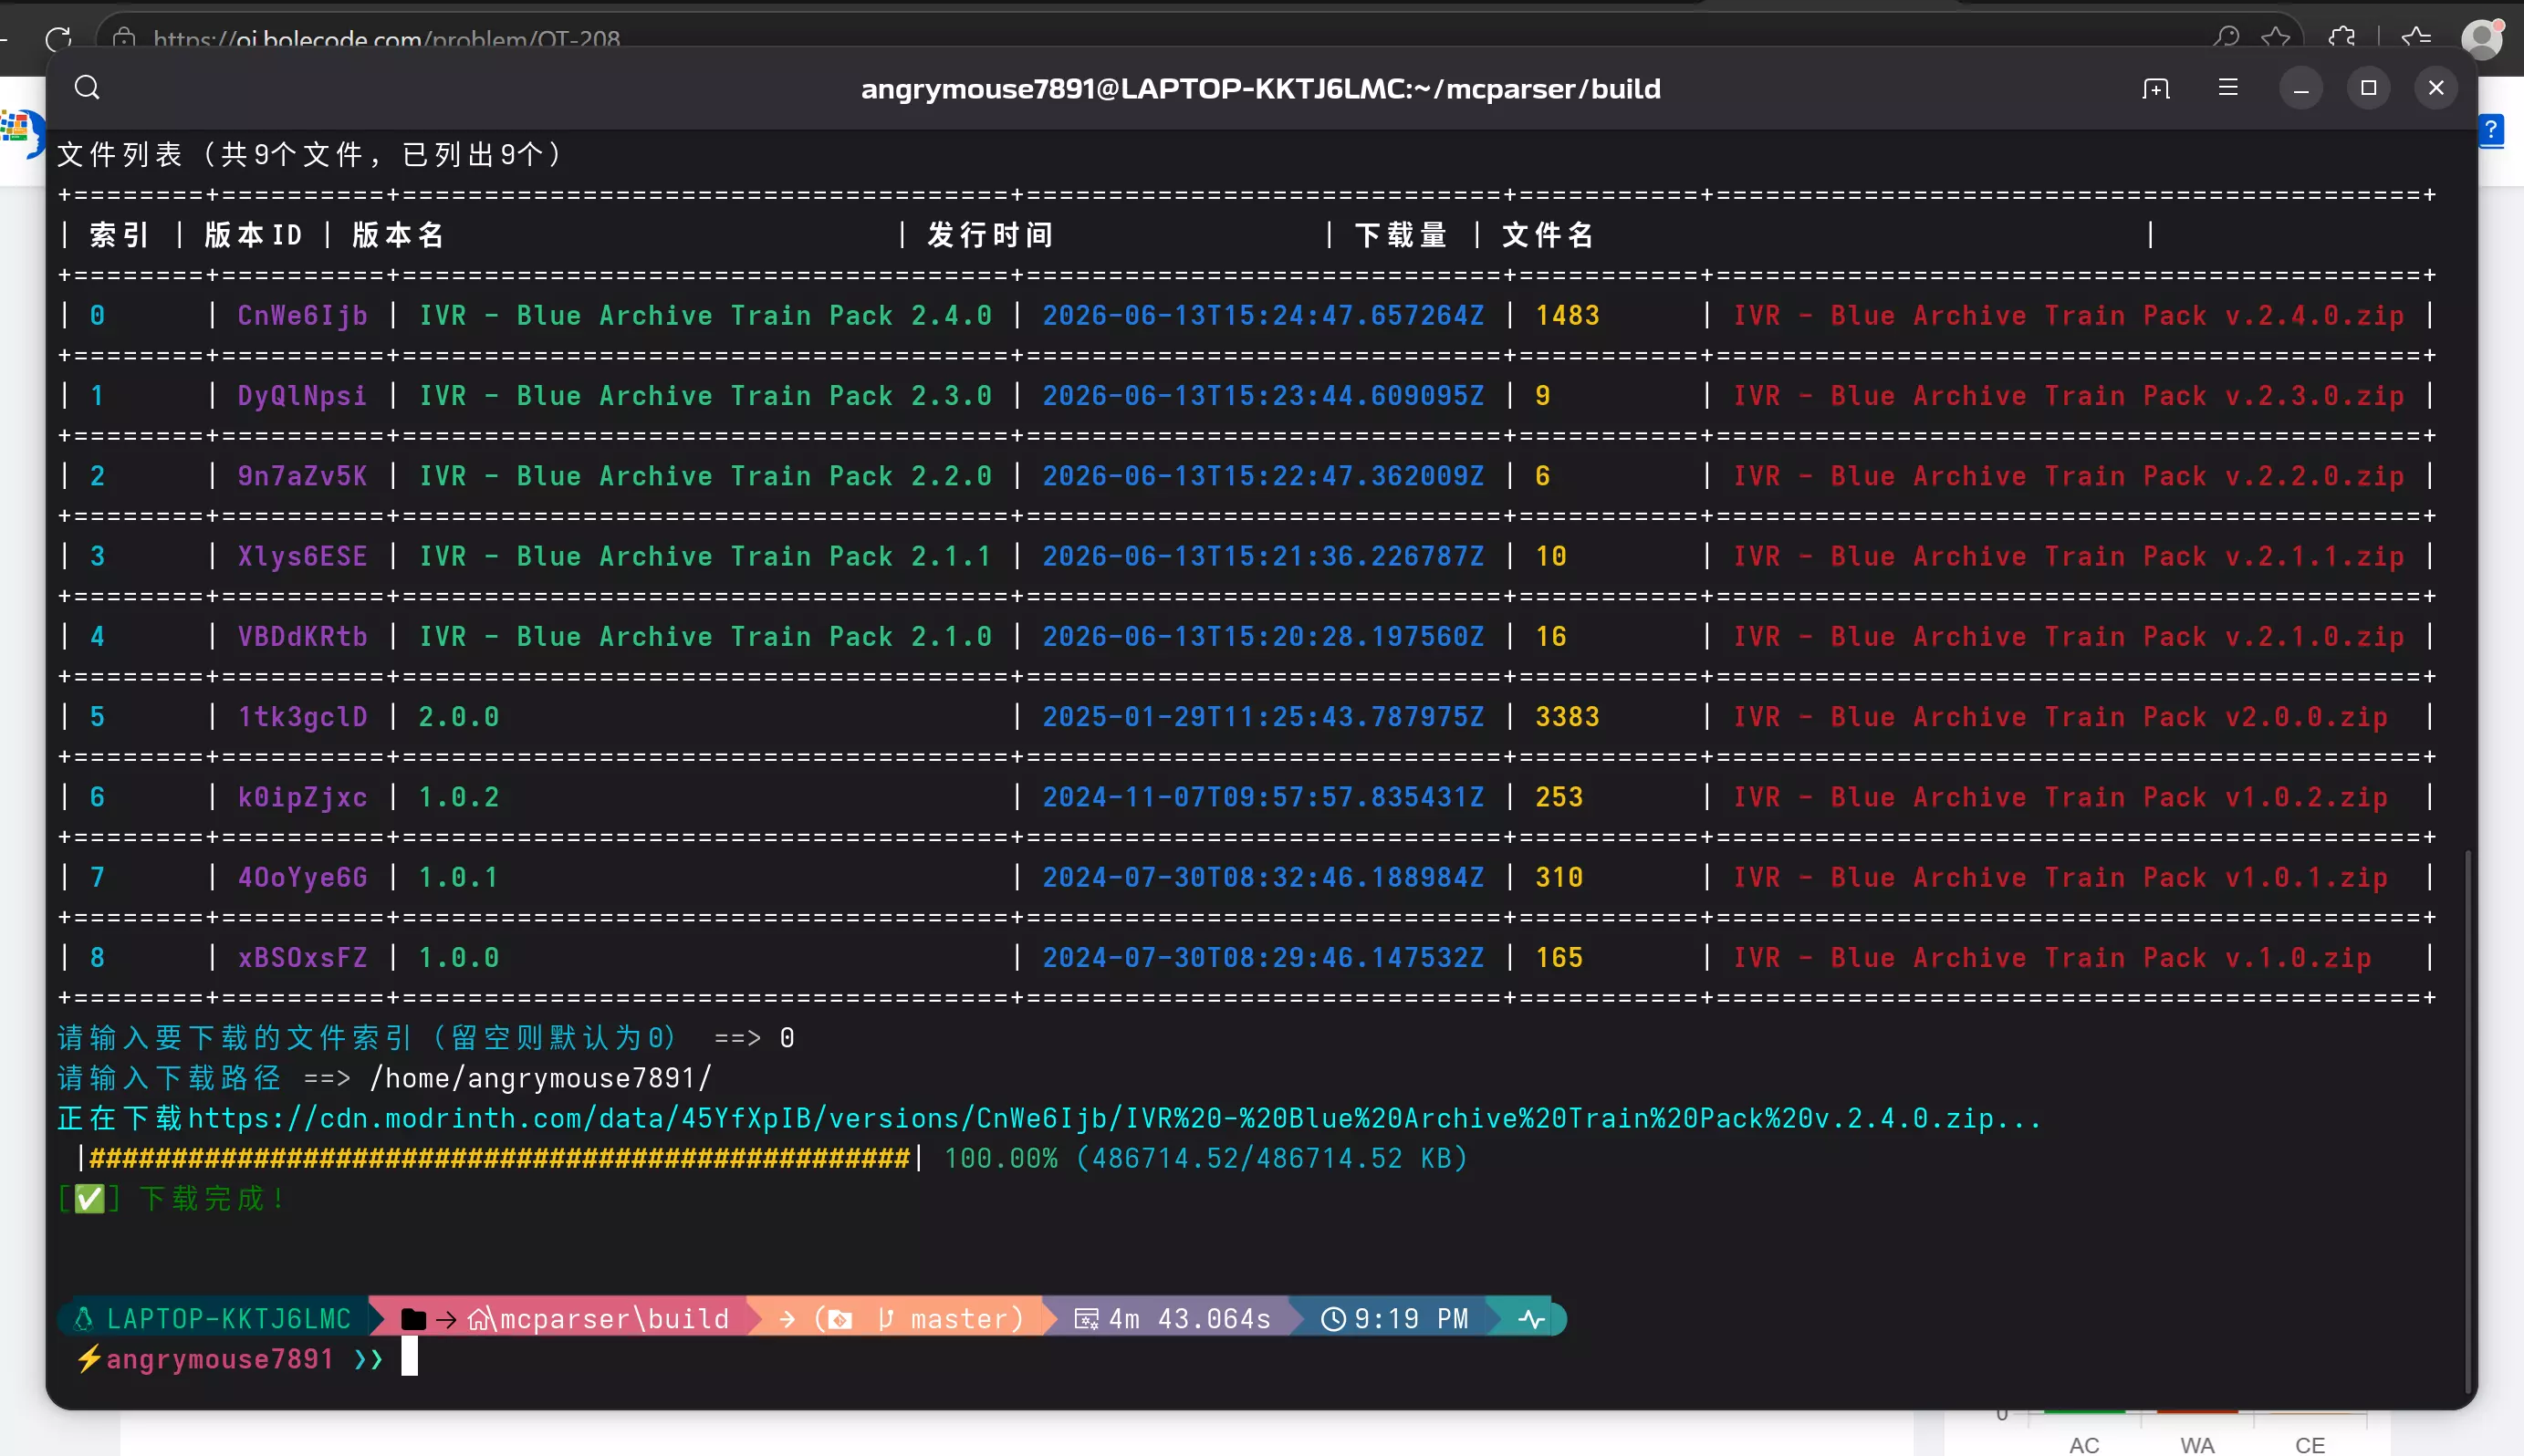
Task: Click timestamp 2025-01-29T11:25:43.787975Z
Action: (x=1263, y=716)
